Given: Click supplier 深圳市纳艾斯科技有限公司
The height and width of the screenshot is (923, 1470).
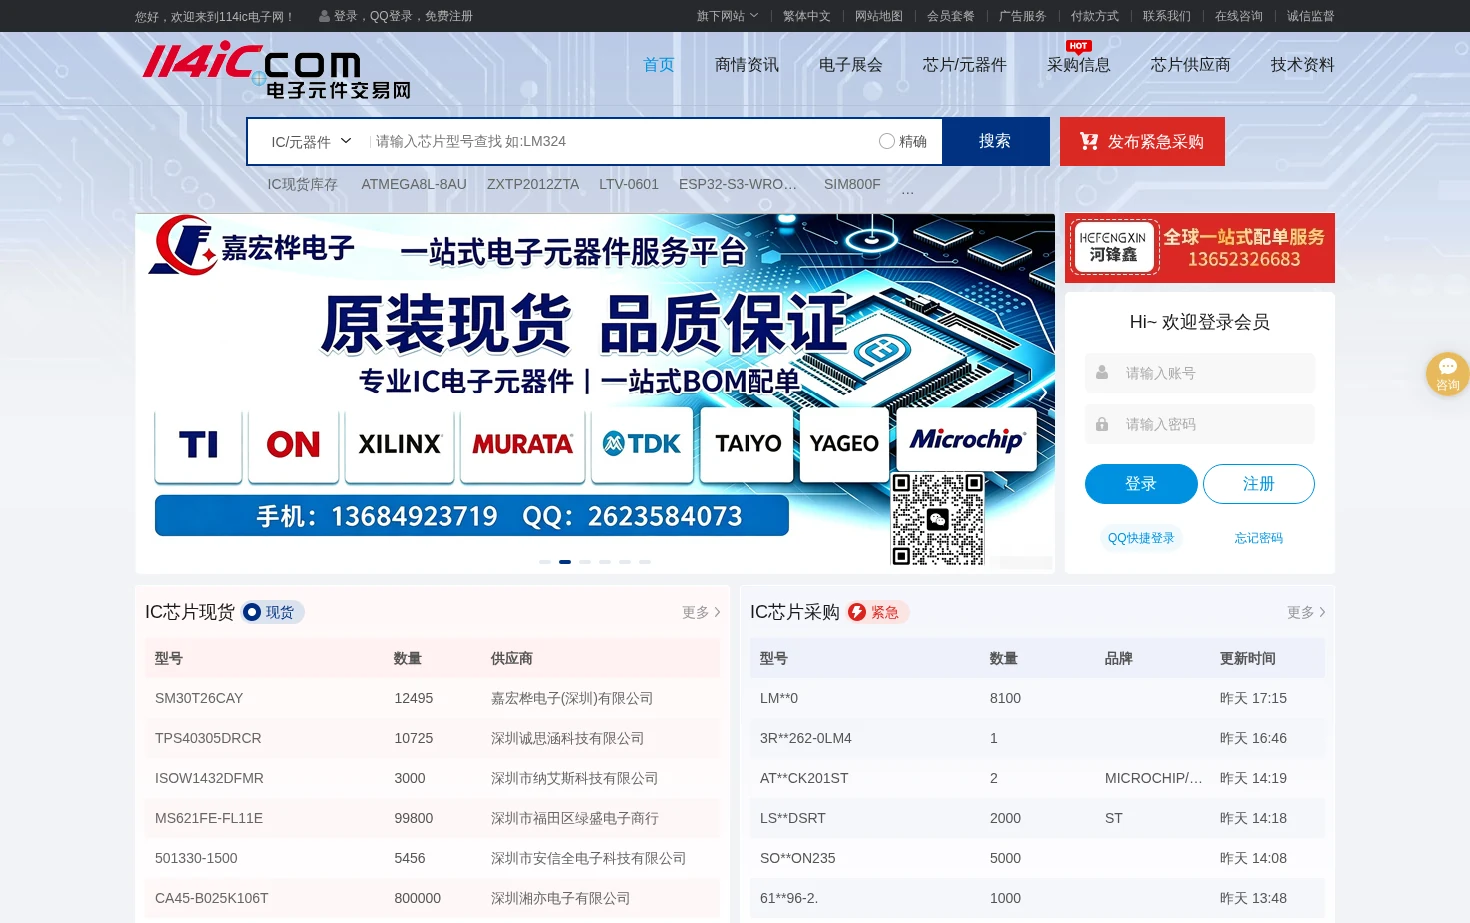Looking at the screenshot, I should click(x=574, y=778).
